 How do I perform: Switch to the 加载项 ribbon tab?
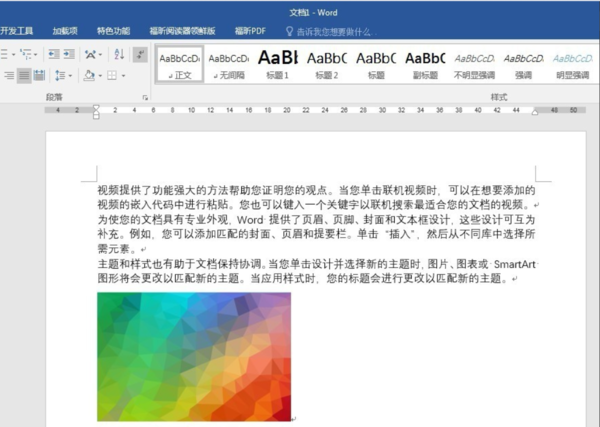65,31
